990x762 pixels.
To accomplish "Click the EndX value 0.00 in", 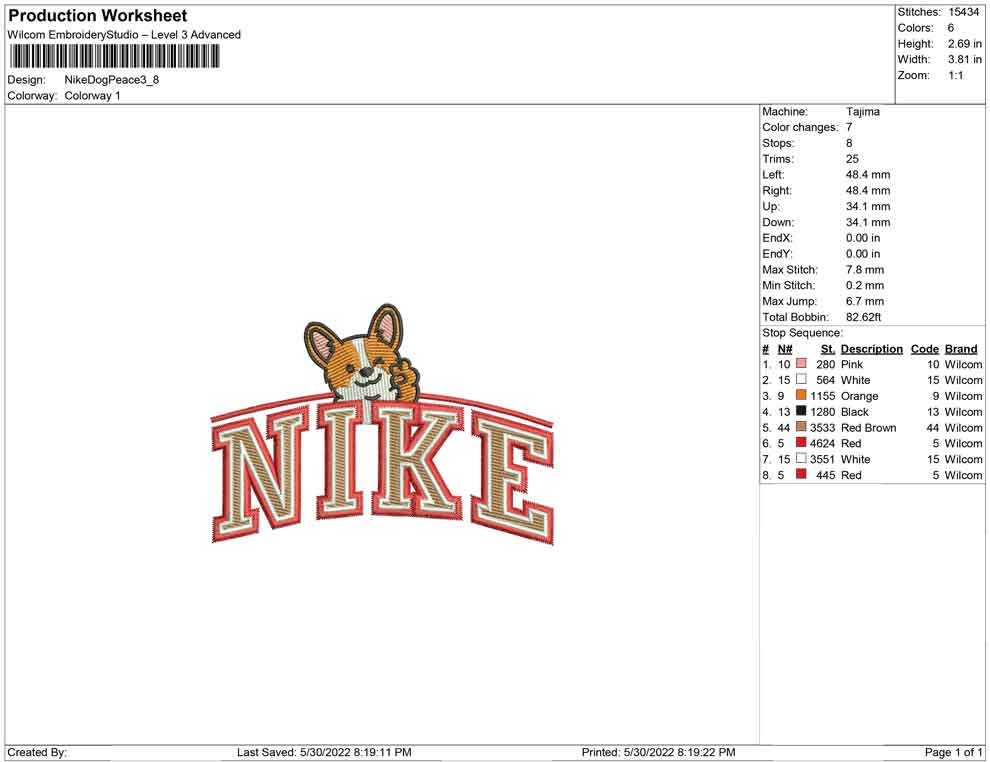I will (x=863, y=238).
